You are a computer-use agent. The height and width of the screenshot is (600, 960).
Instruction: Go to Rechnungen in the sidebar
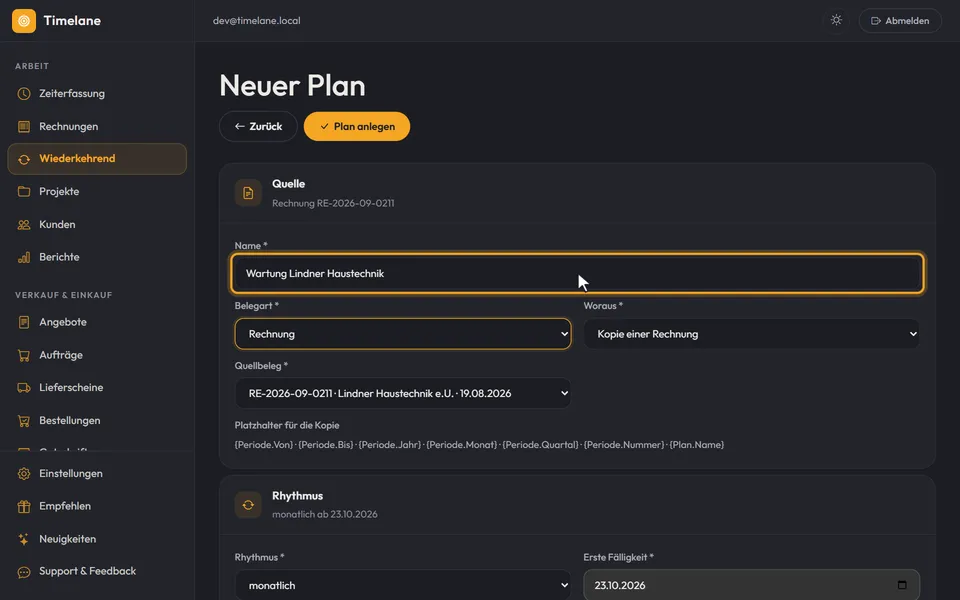tap(97, 127)
